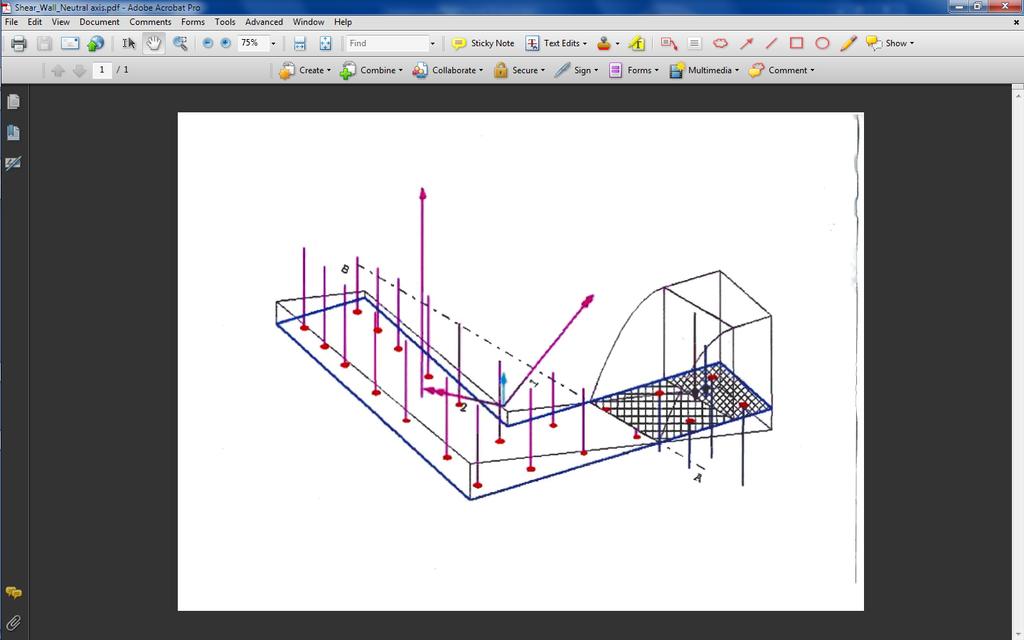Open the Create dropdown
1024x640 pixels.
click(x=305, y=71)
